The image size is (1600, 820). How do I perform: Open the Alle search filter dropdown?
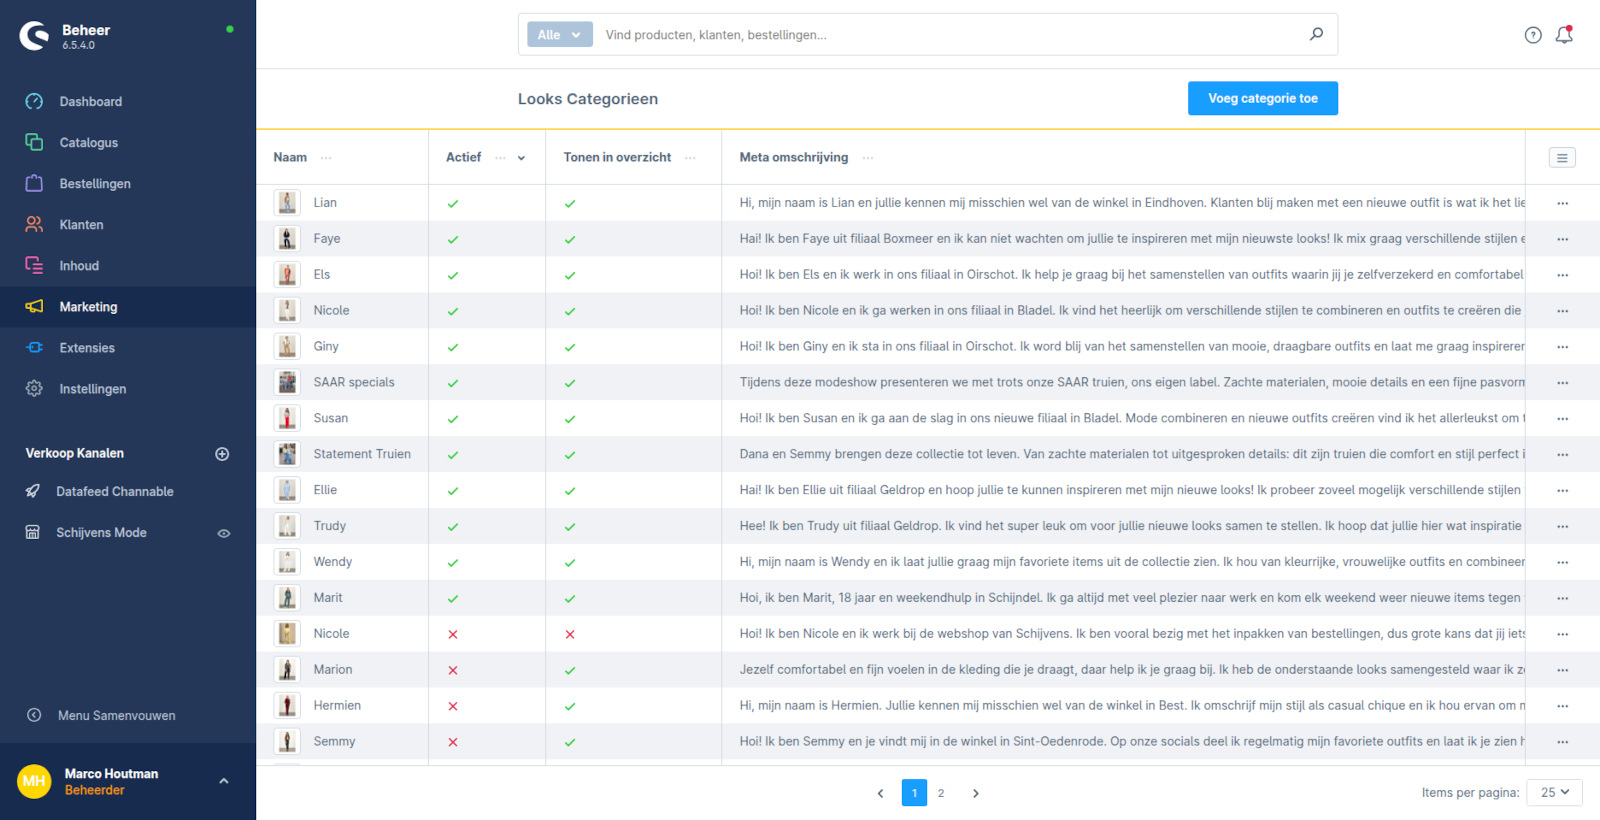(559, 35)
